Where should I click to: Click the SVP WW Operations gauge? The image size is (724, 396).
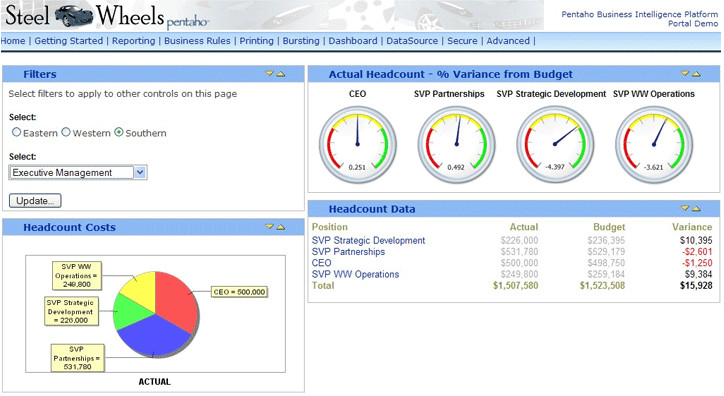(x=654, y=144)
